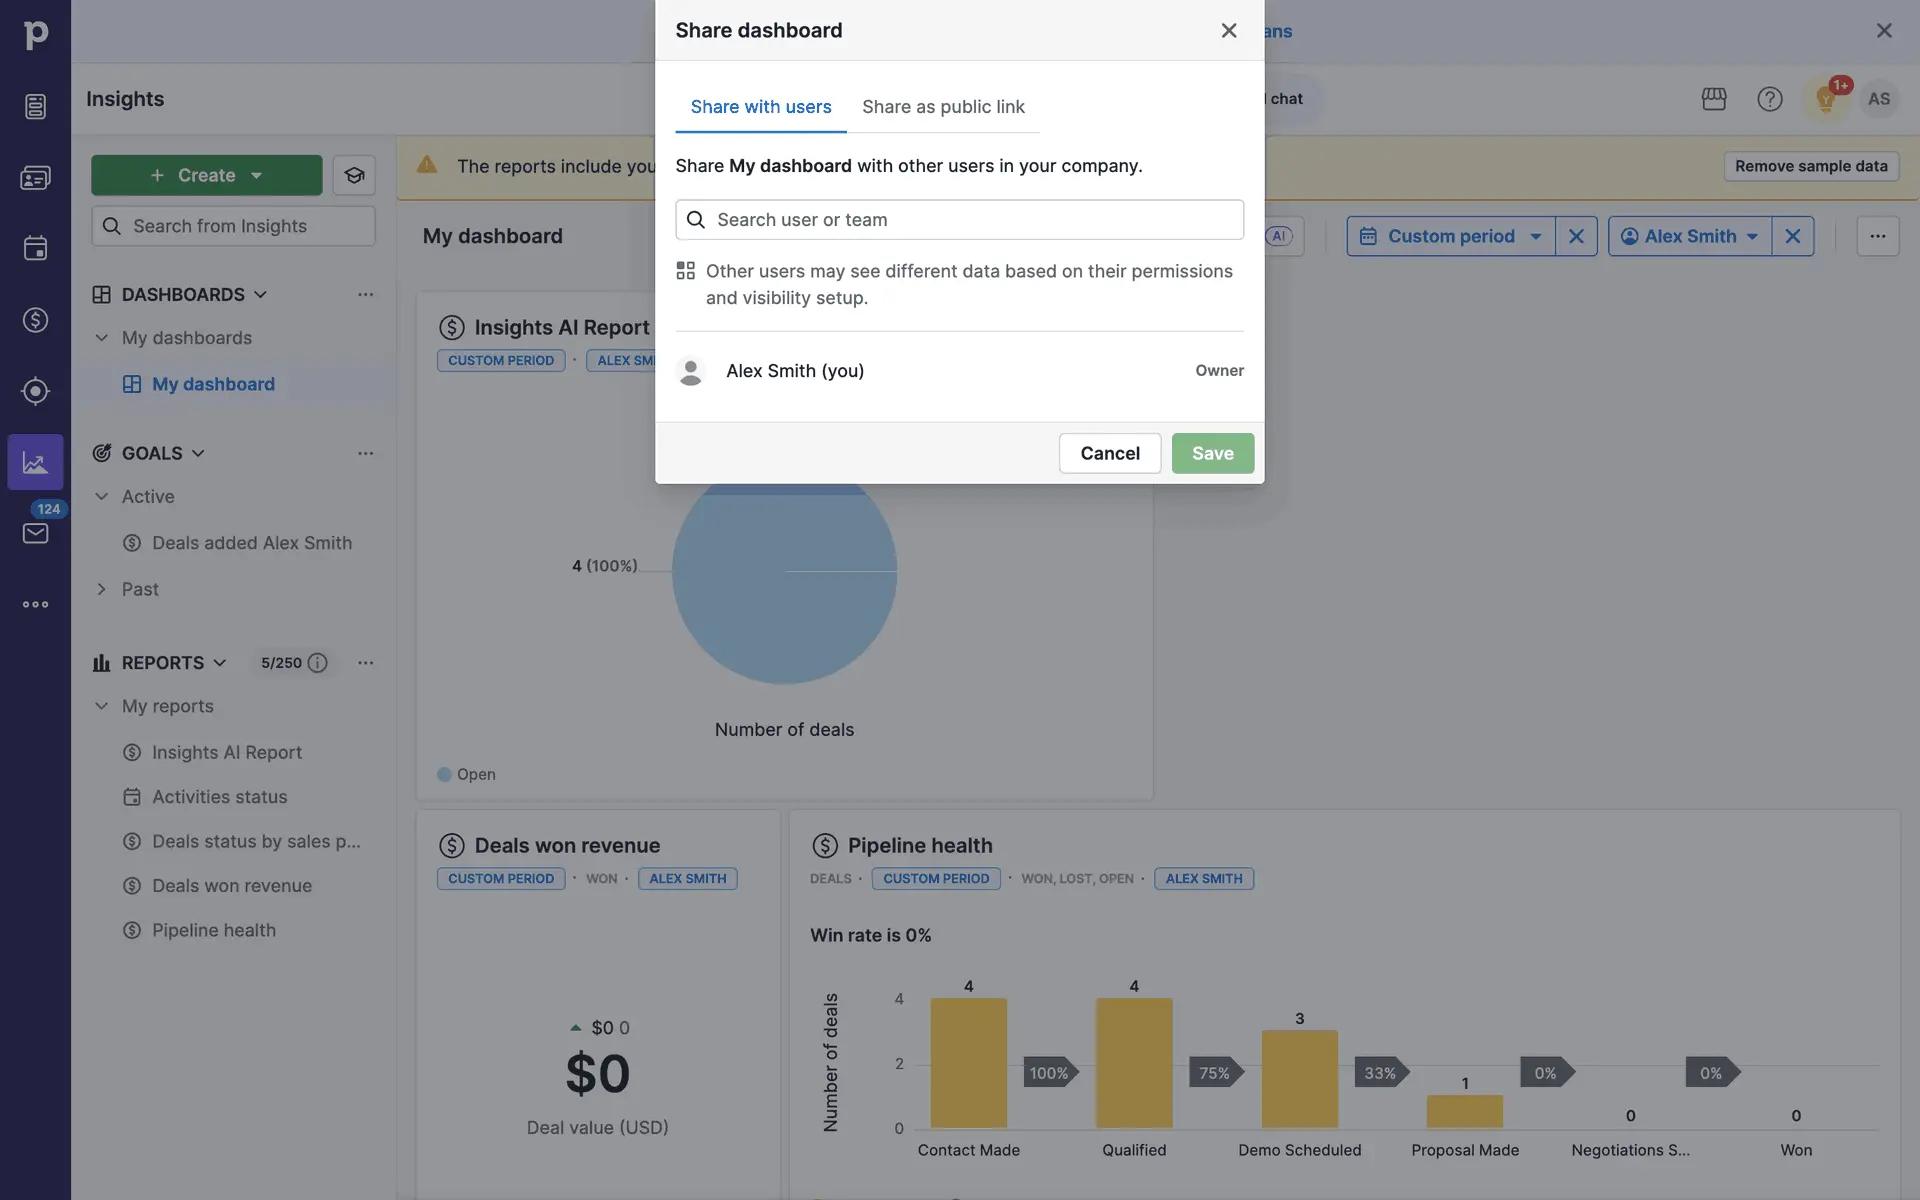Click the Open legend color dot
The height and width of the screenshot is (1200, 1920).
(x=445, y=775)
